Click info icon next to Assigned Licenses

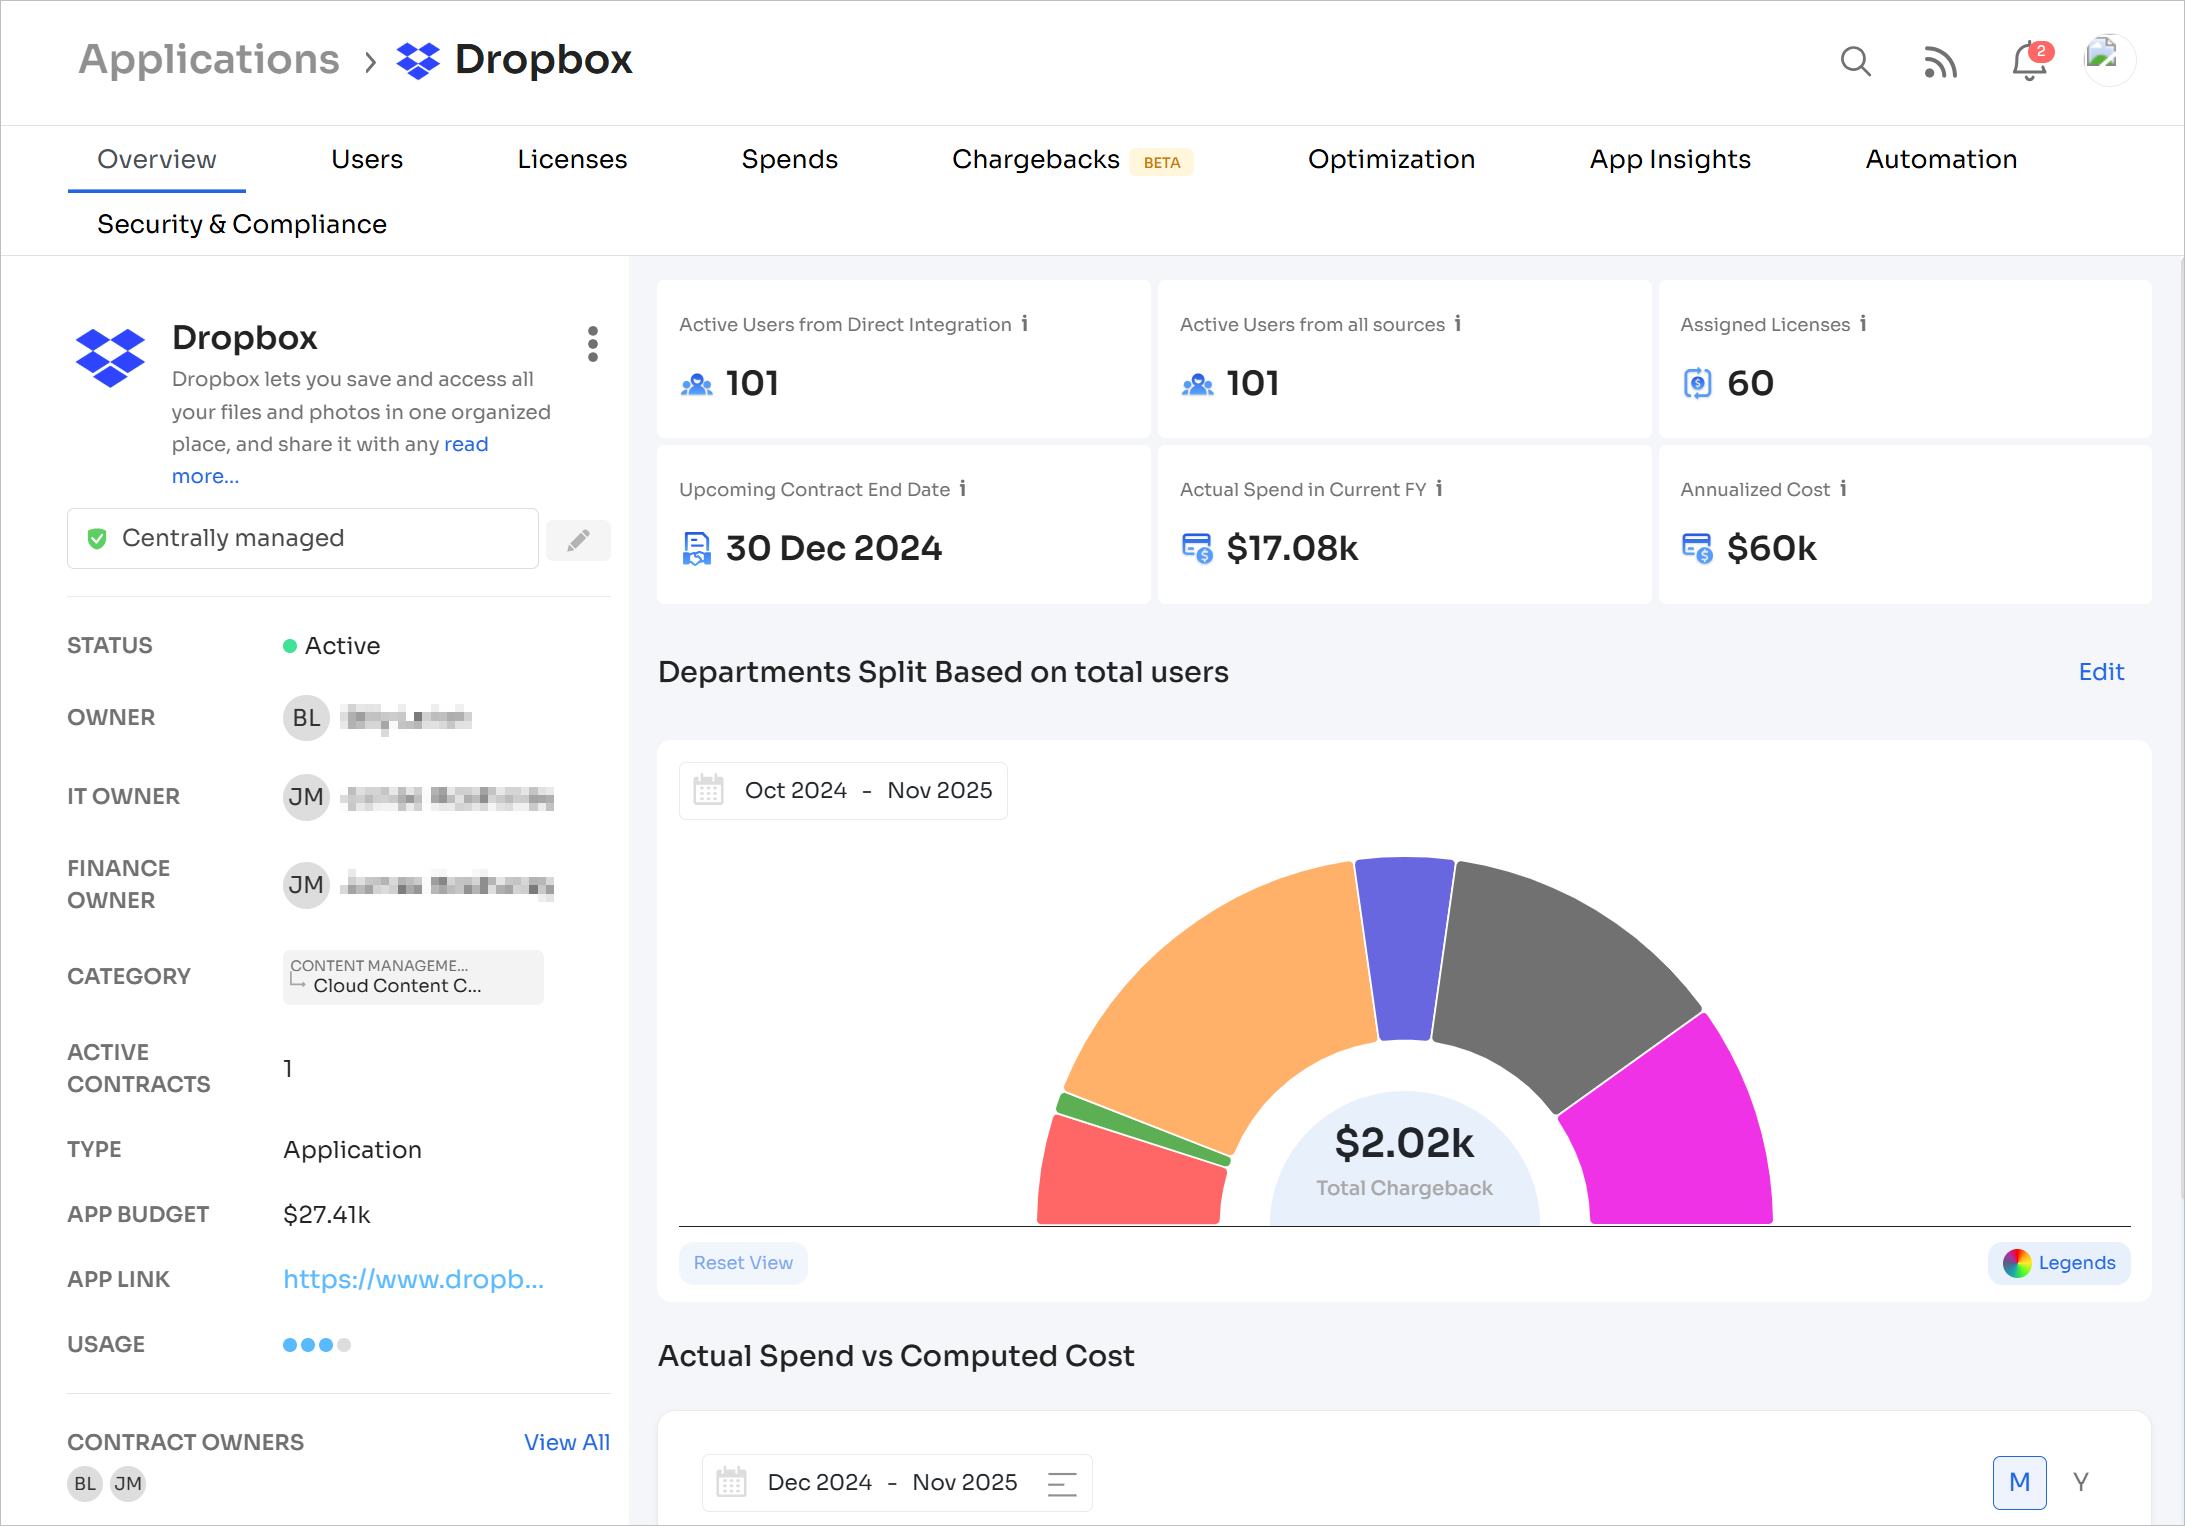pyautogui.click(x=1863, y=324)
